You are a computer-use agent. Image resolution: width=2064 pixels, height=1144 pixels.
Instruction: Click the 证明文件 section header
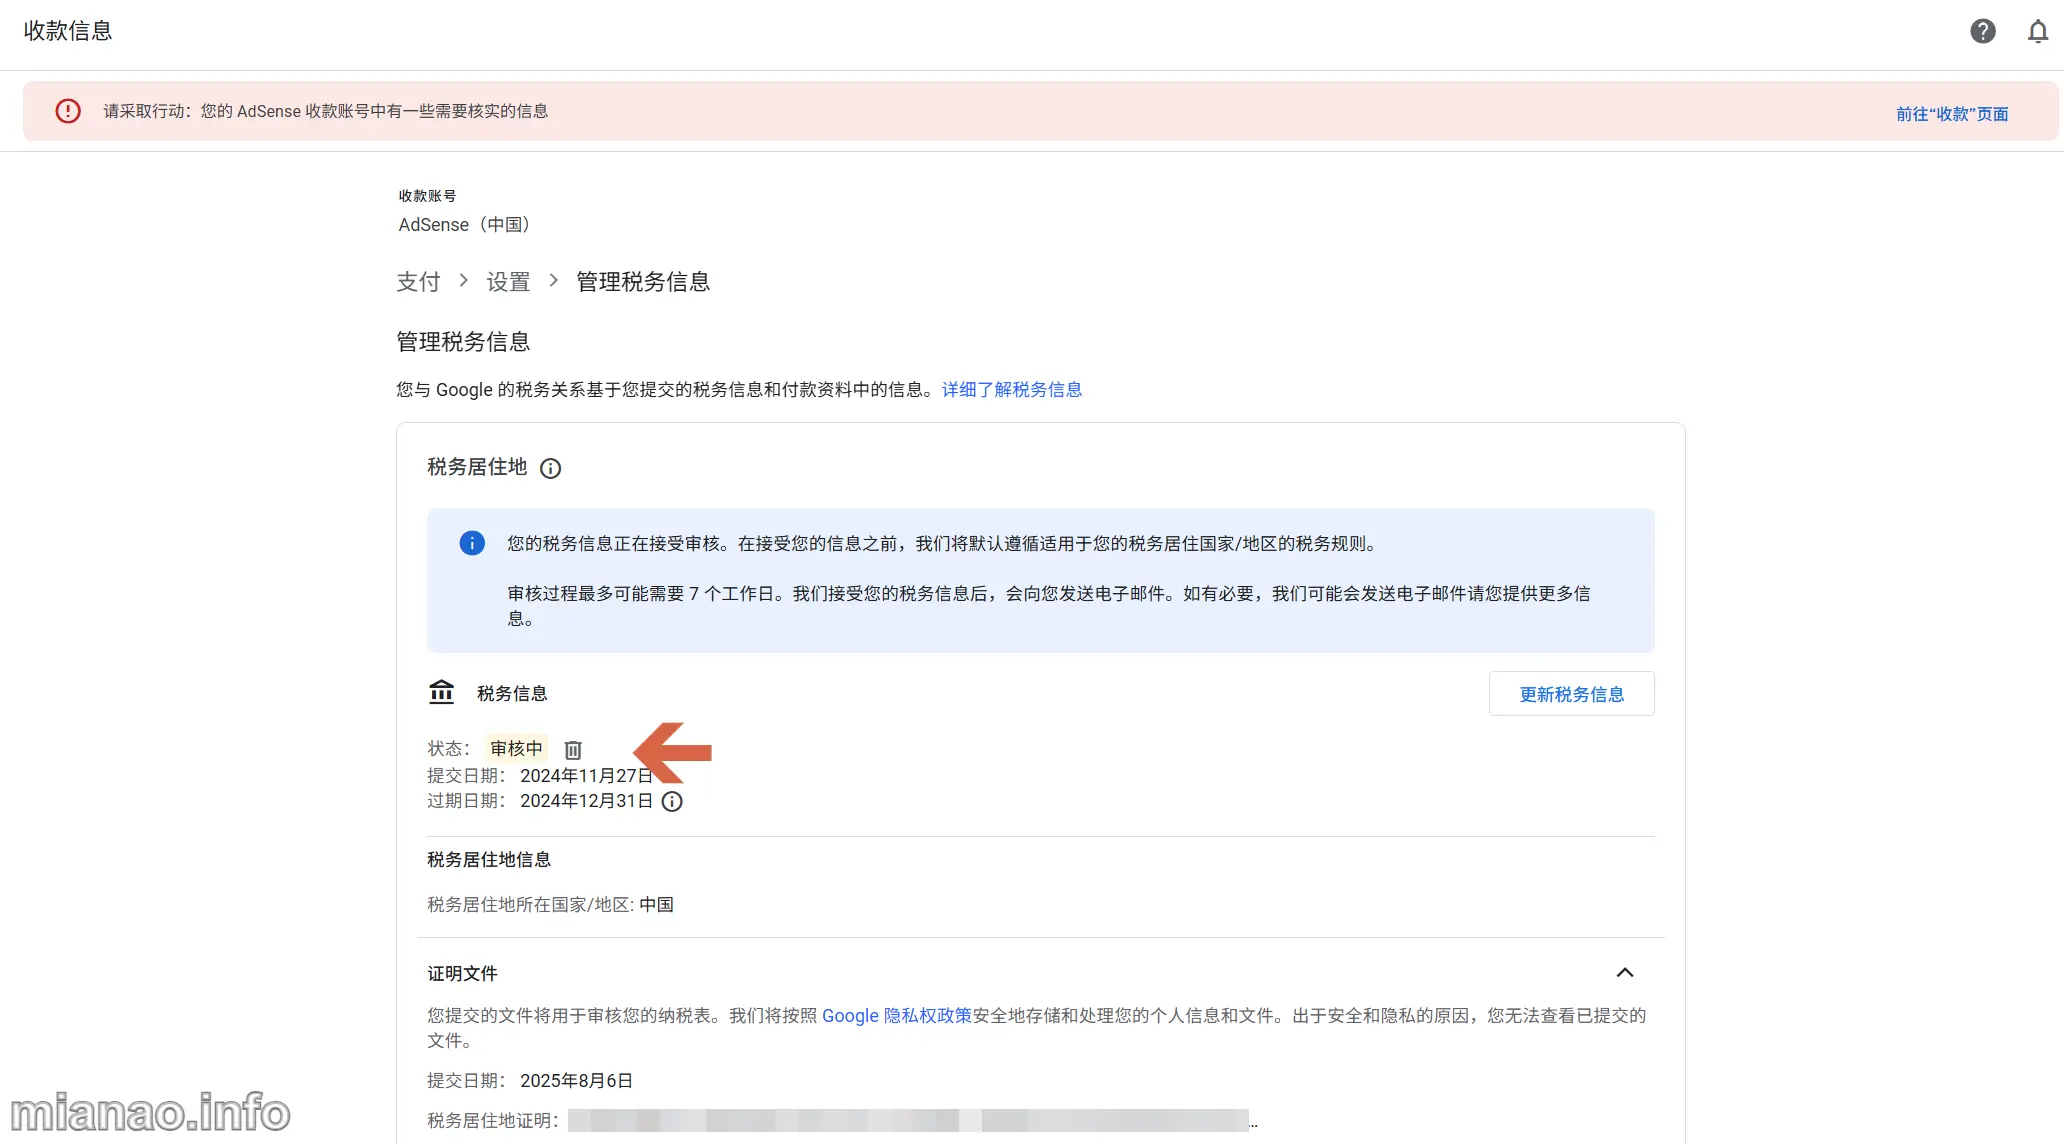462,974
